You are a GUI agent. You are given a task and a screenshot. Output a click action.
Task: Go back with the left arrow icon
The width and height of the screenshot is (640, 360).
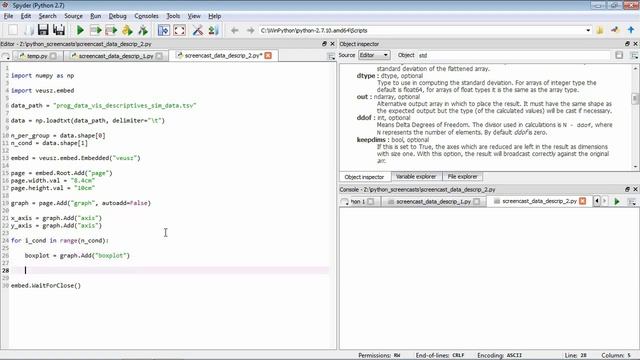(x=234, y=31)
